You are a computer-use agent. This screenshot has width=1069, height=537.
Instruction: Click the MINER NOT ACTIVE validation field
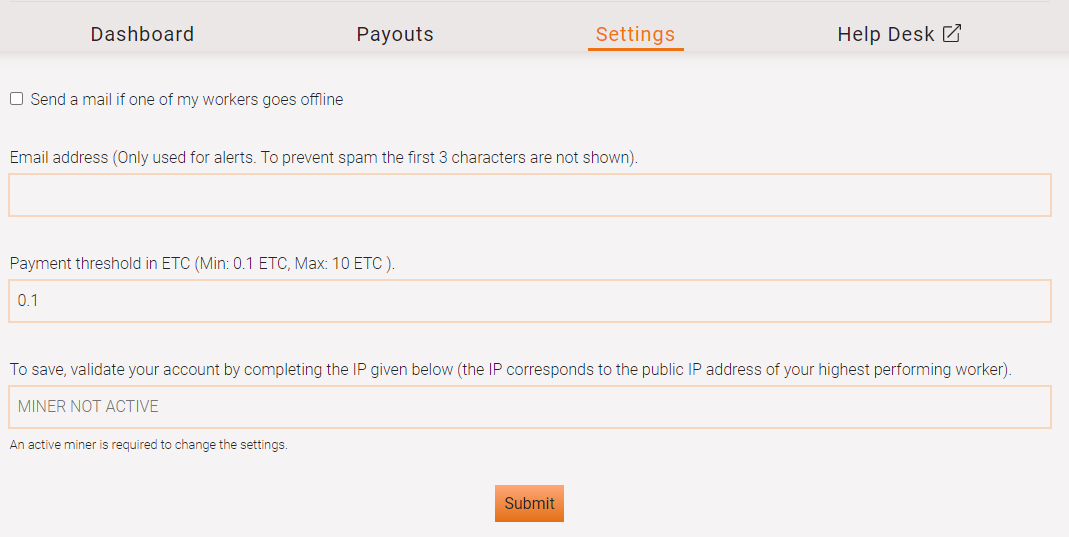pyautogui.click(x=530, y=407)
